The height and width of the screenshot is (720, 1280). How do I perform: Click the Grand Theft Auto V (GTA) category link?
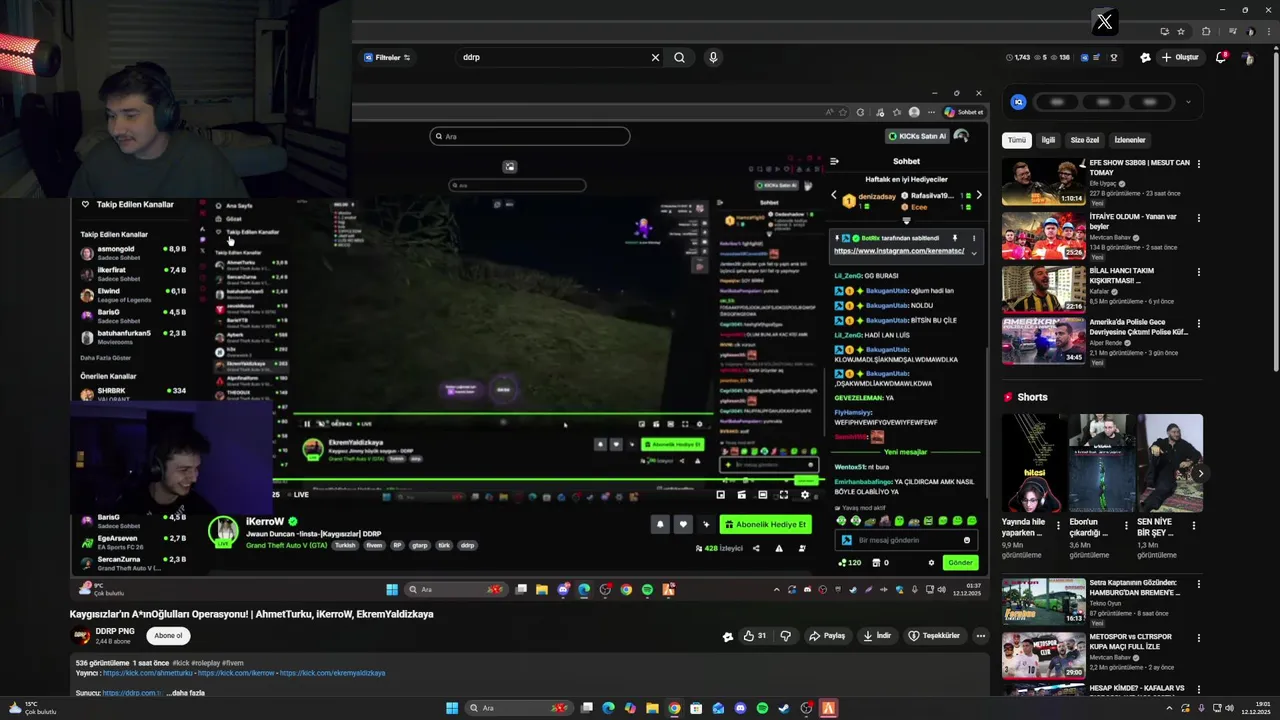pyautogui.click(x=287, y=545)
